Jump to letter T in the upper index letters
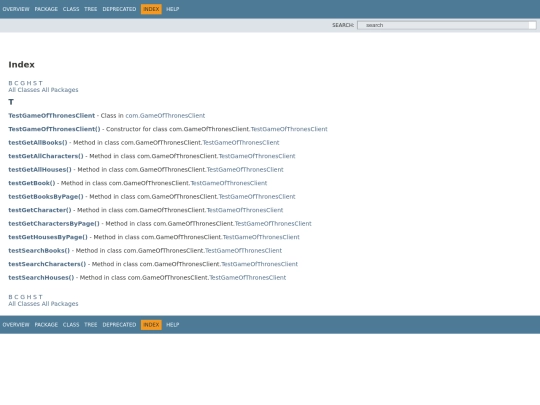The height and width of the screenshot is (405, 540). click(x=41, y=83)
